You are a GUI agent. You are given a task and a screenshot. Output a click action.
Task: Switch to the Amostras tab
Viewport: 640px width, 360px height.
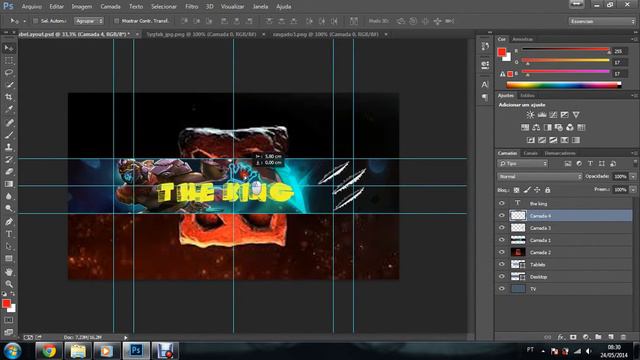tap(522, 40)
